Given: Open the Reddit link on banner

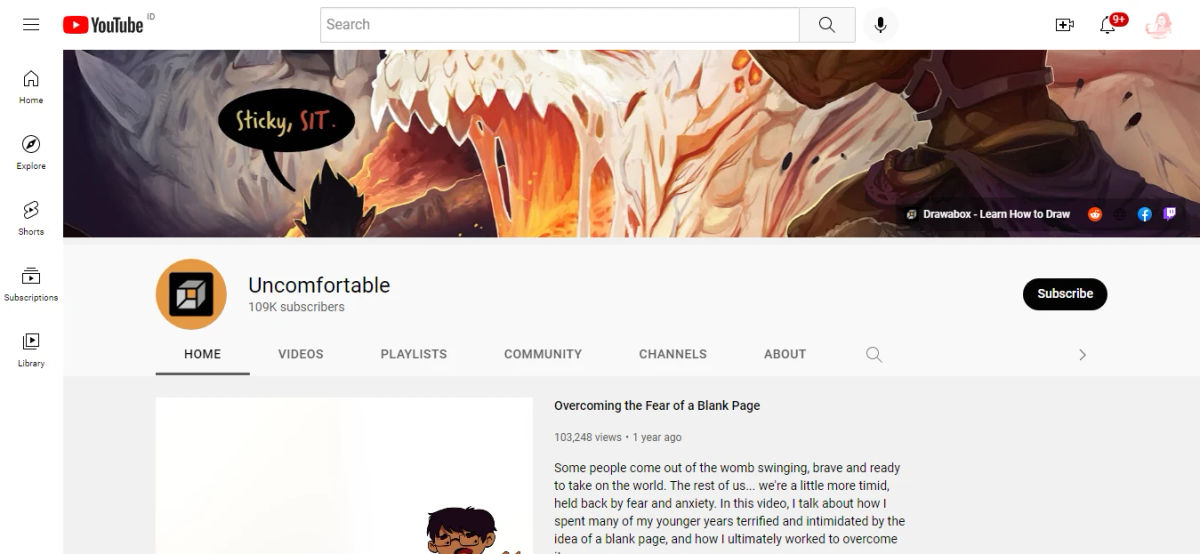Looking at the screenshot, I should 1095,214.
